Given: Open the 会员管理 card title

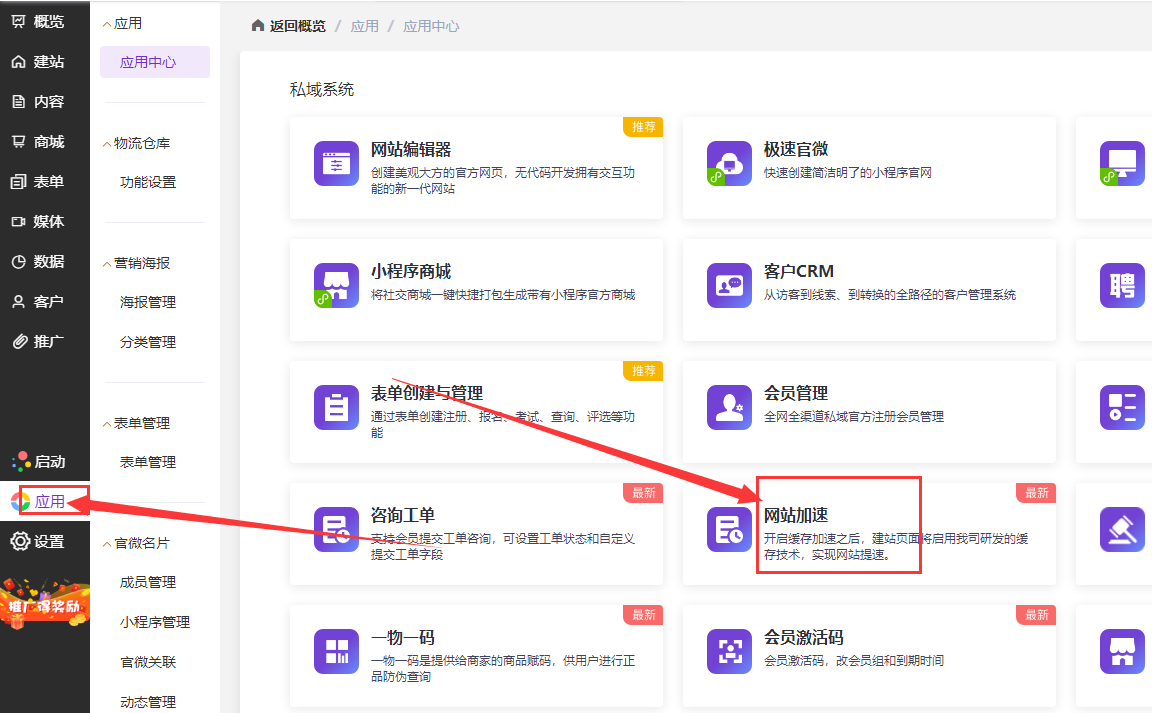Looking at the screenshot, I should tap(796, 393).
